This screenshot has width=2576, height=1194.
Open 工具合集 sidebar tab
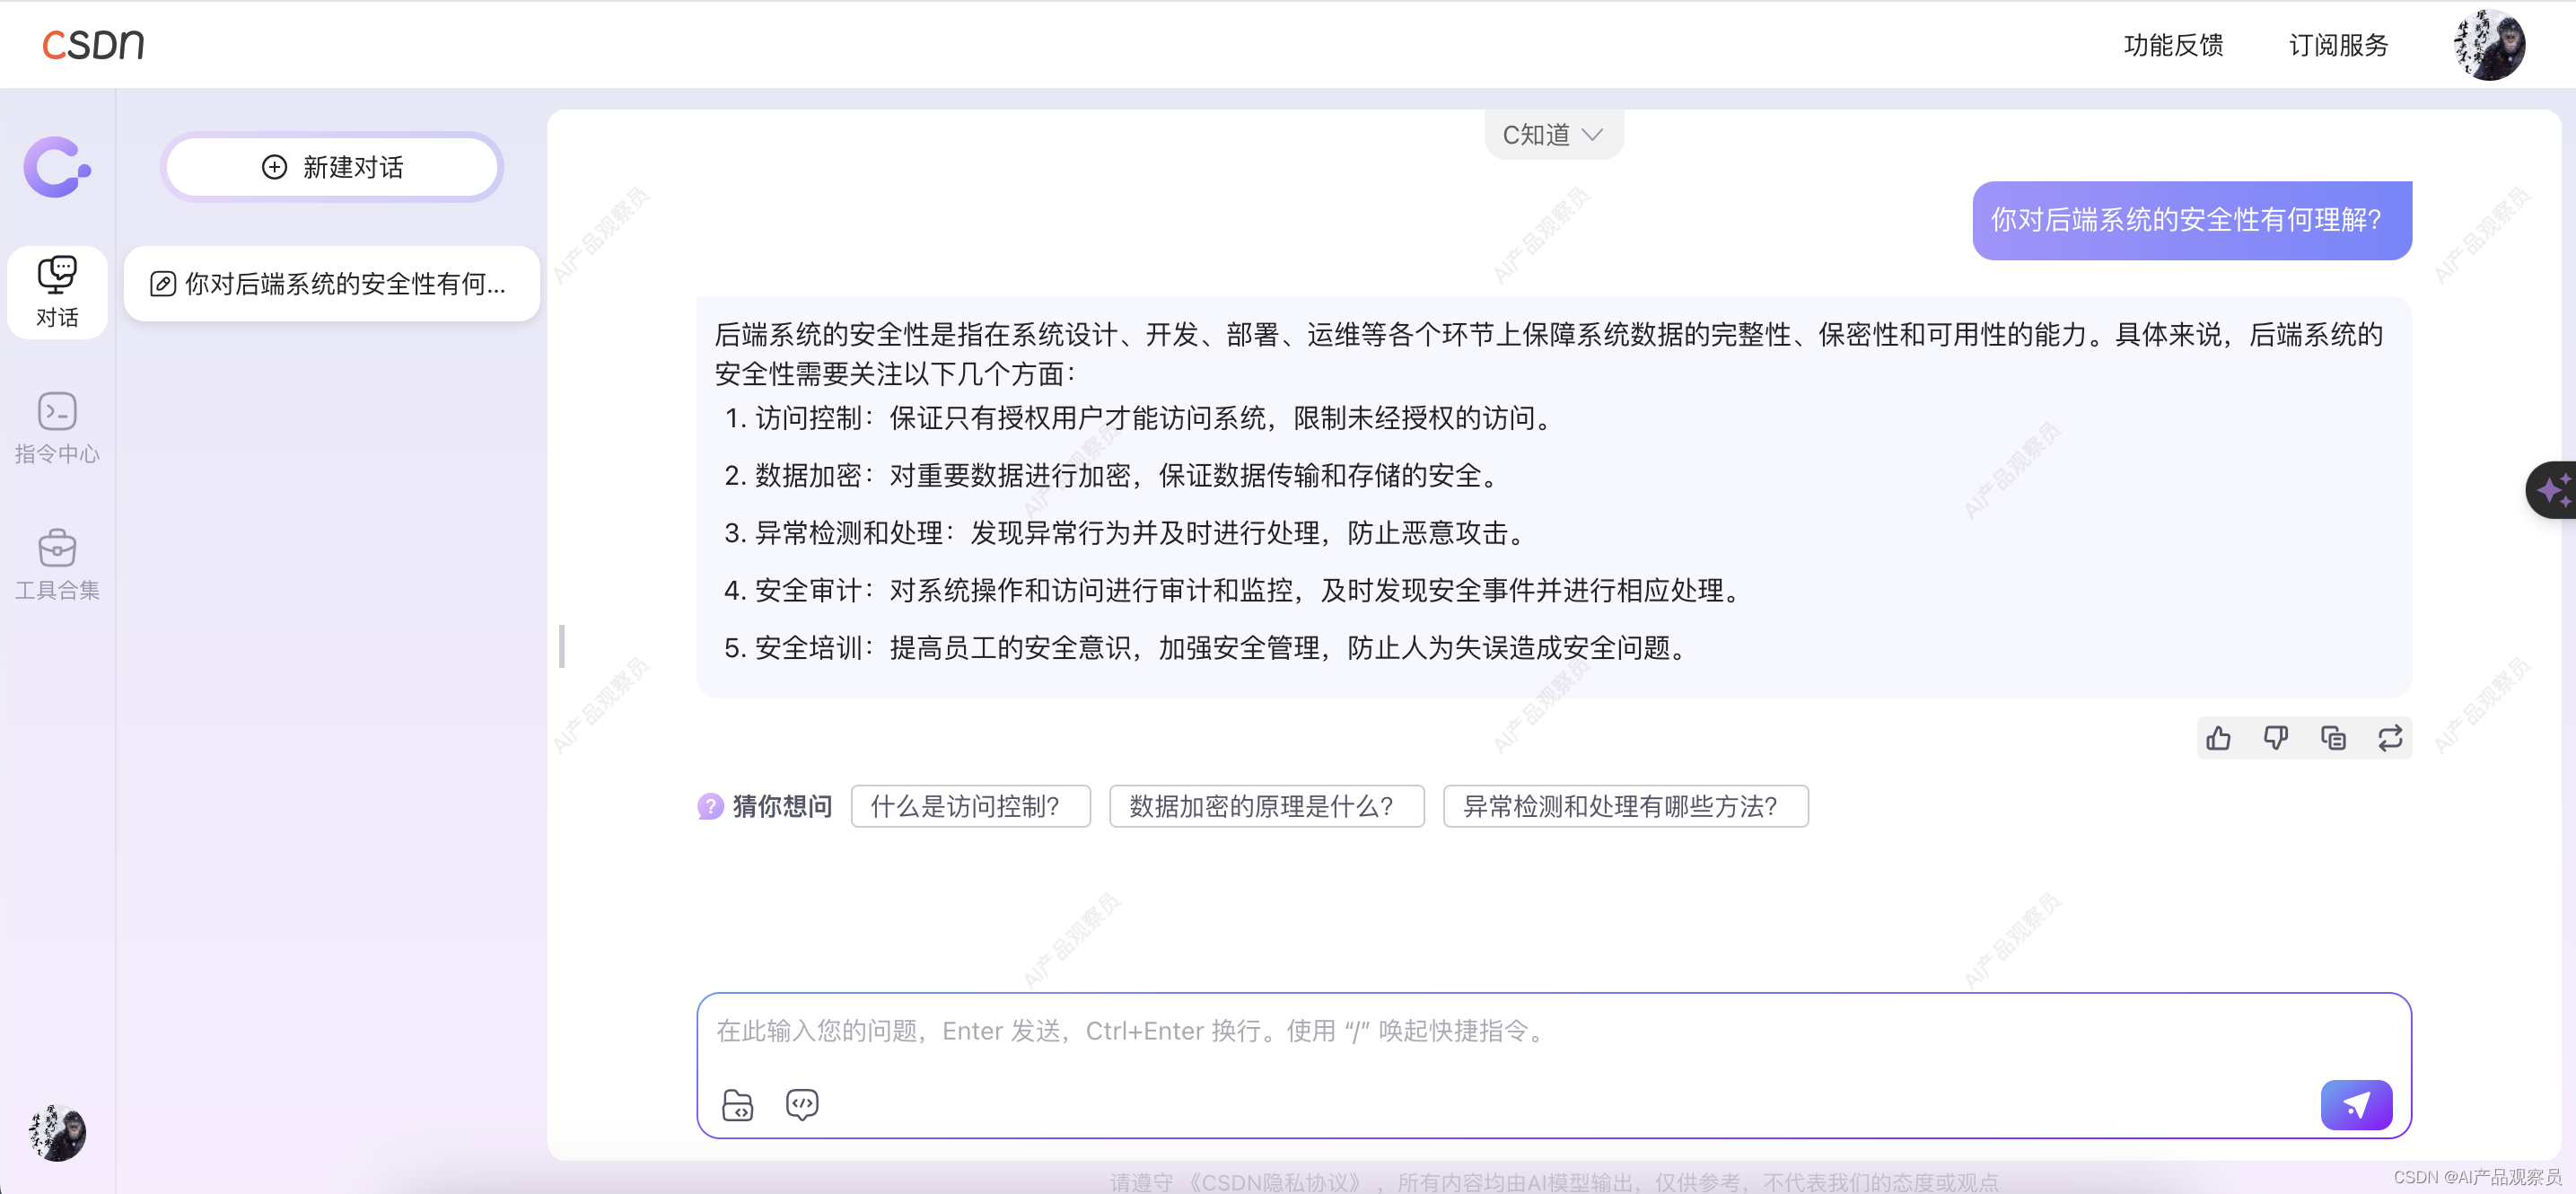(57, 565)
